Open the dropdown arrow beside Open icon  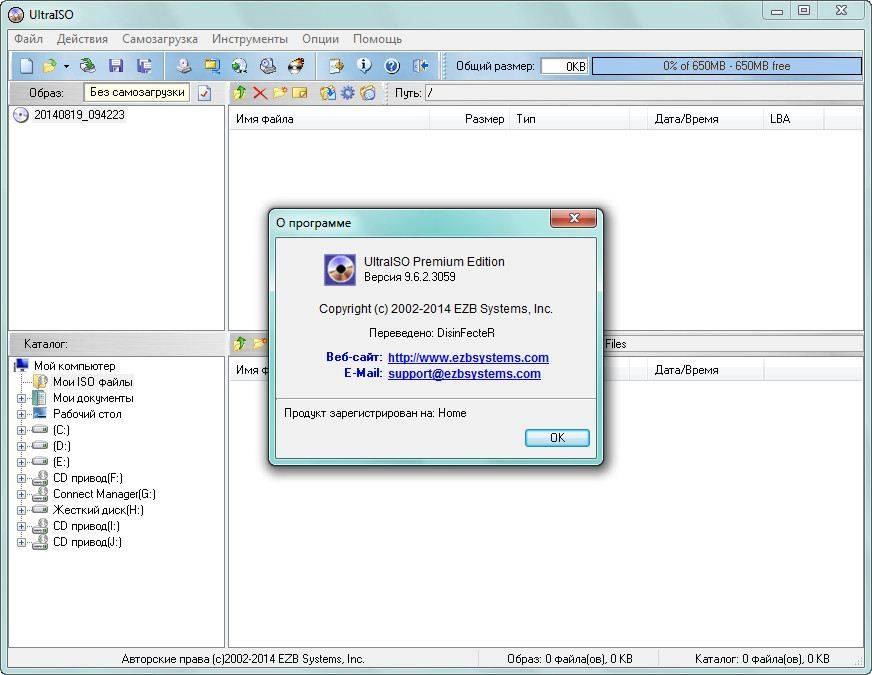coord(66,66)
